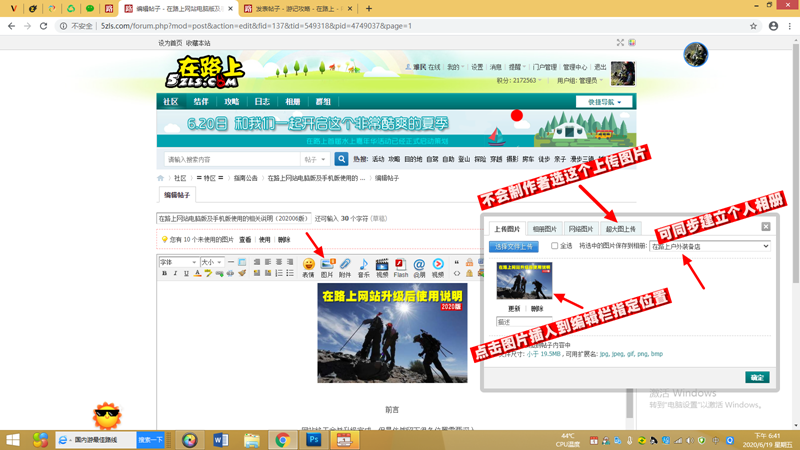Mention a friend with the @朋友 icon
Image resolution: width=800 pixels, height=450 pixels.
419,267
